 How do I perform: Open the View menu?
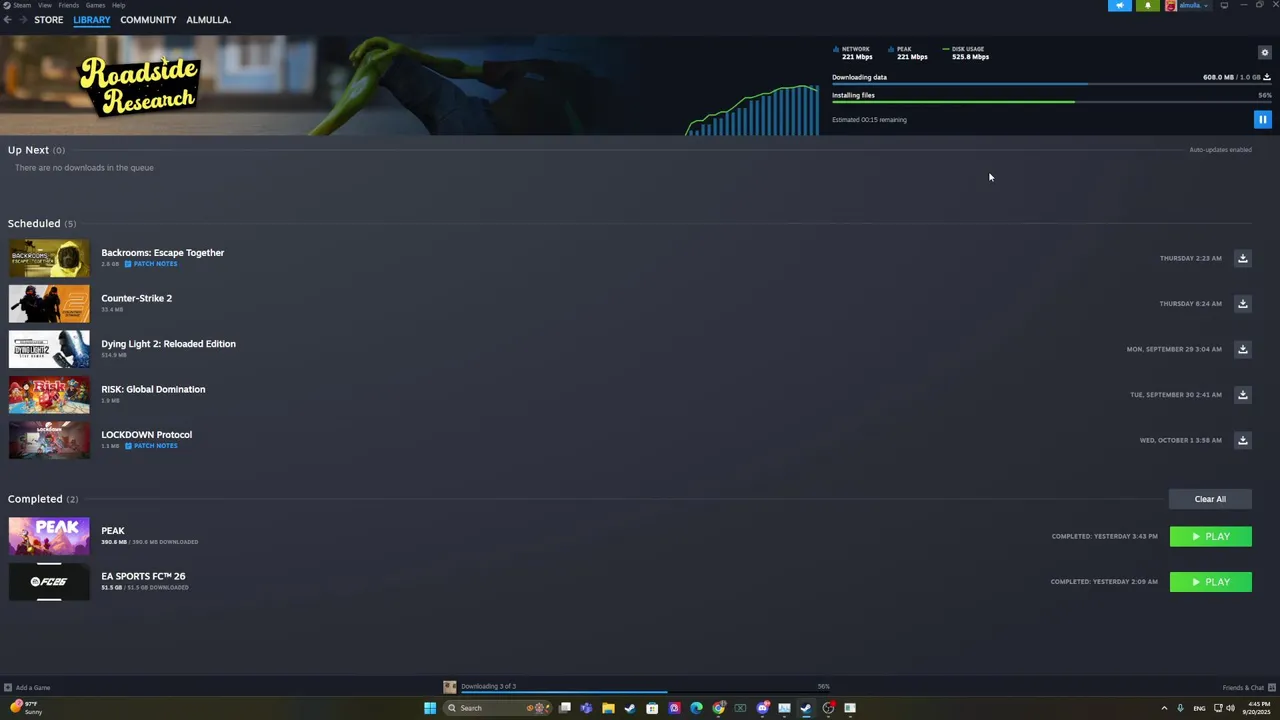point(45,5)
